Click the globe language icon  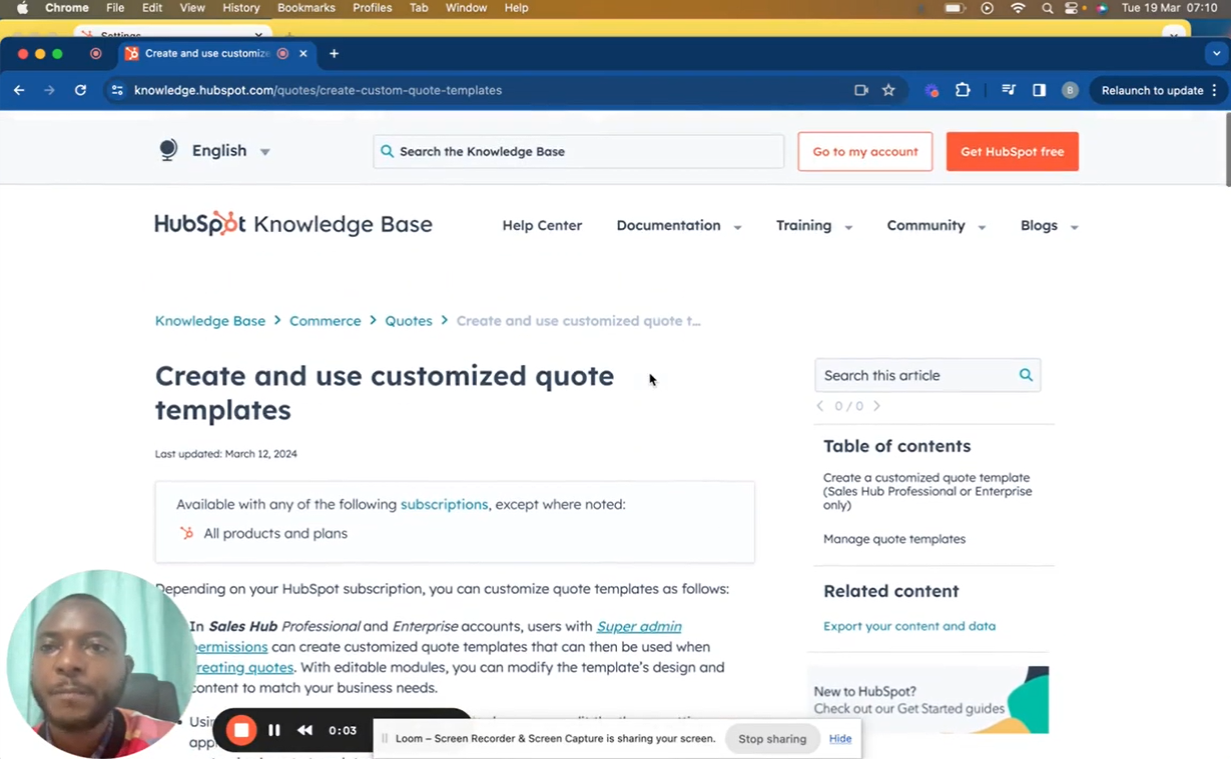click(x=168, y=150)
